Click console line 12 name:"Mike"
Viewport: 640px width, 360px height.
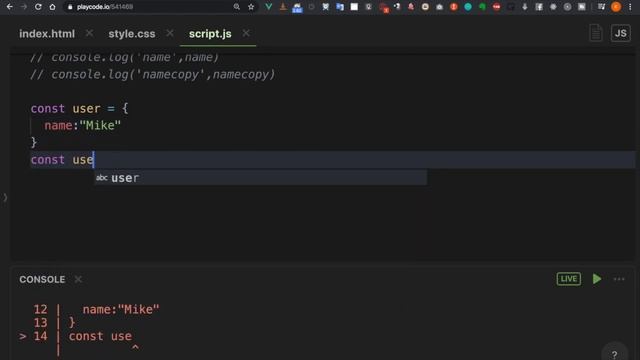click(96, 309)
